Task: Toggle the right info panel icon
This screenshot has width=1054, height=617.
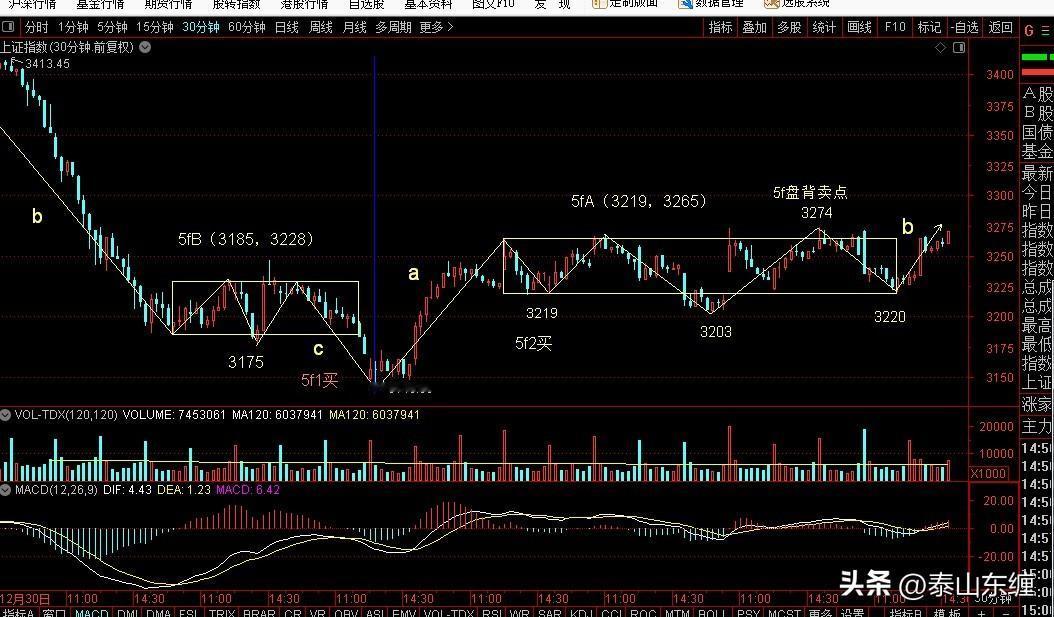Action: pyautogui.click(x=959, y=47)
